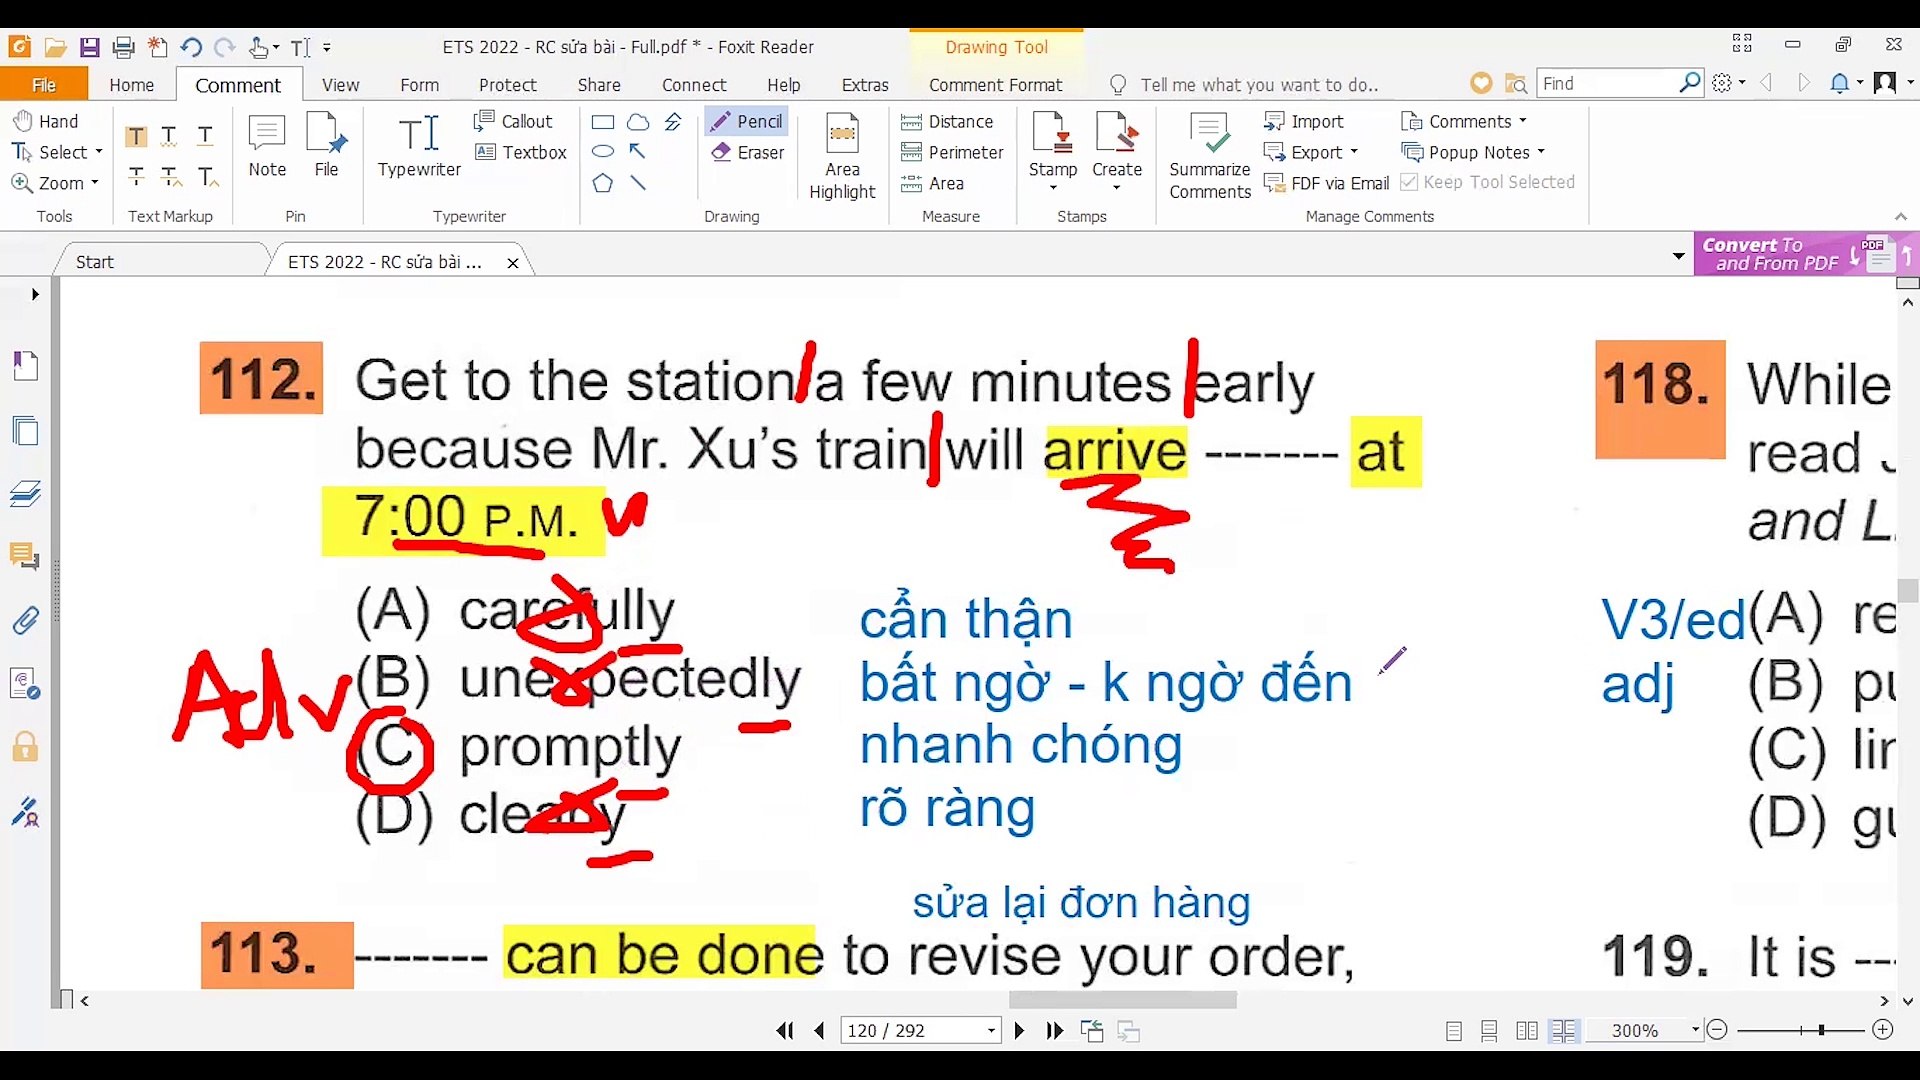Select the Area Highlight tool
The height and width of the screenshot is (1080, 1920).
(842, 156)
